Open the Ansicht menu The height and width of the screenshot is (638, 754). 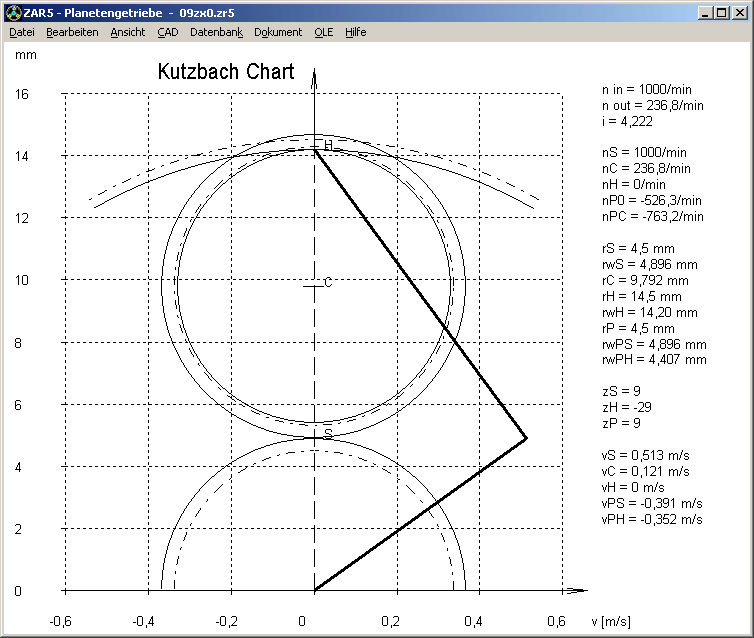[127, 32]
